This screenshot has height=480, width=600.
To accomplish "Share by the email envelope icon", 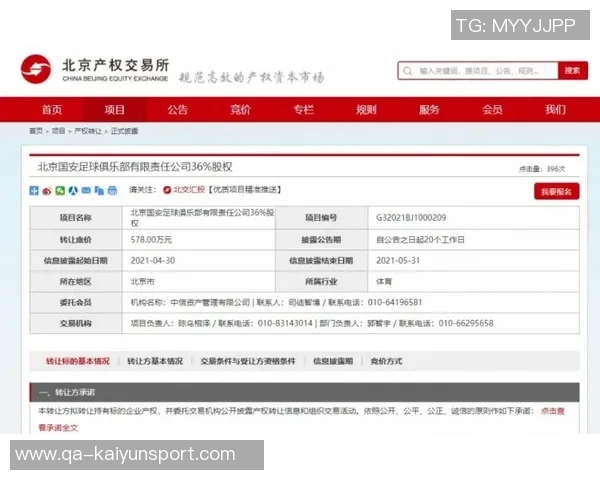I will click(x=86, y=190).
